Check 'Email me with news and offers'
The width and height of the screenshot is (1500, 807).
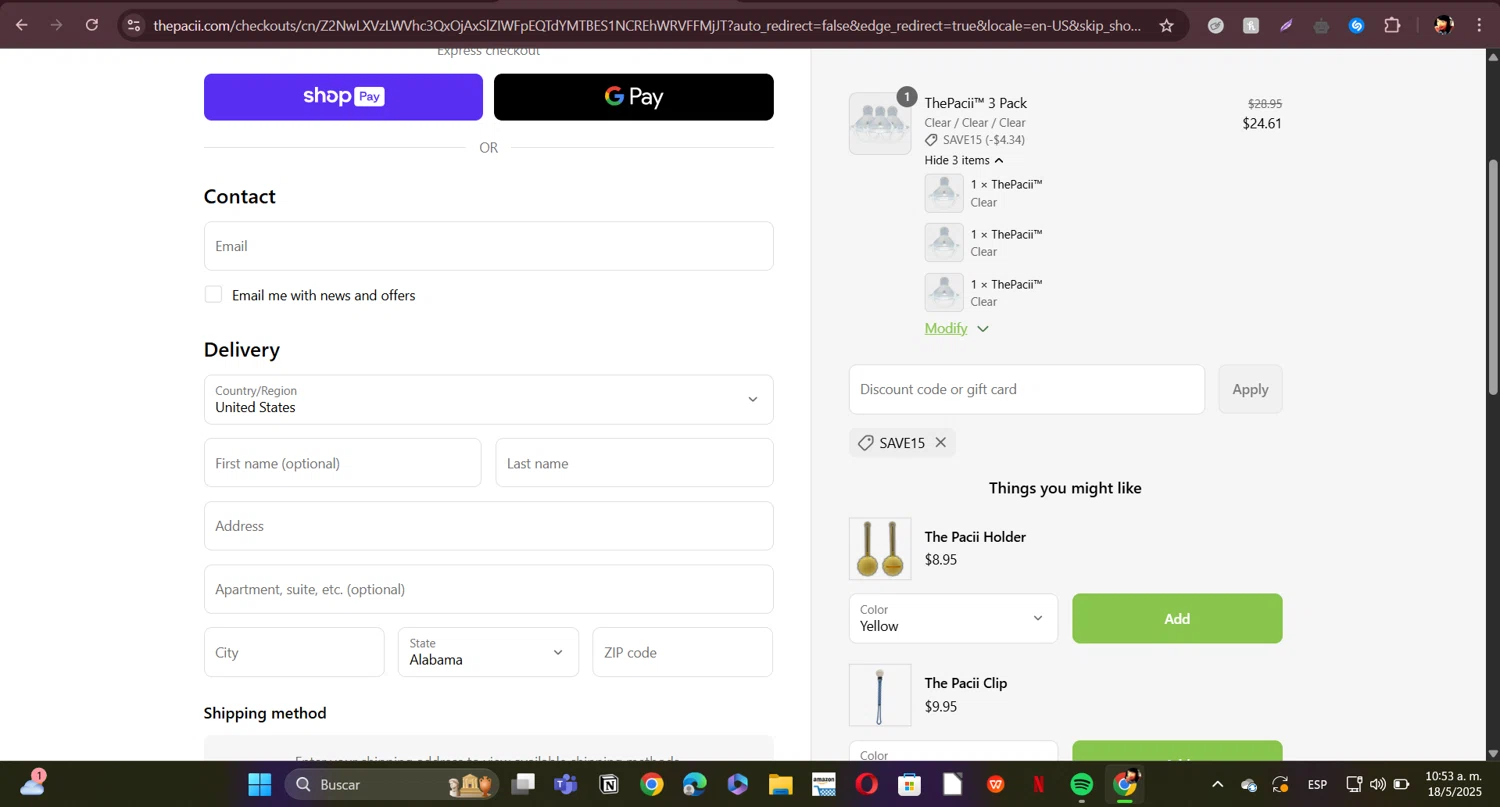point(213,294)
